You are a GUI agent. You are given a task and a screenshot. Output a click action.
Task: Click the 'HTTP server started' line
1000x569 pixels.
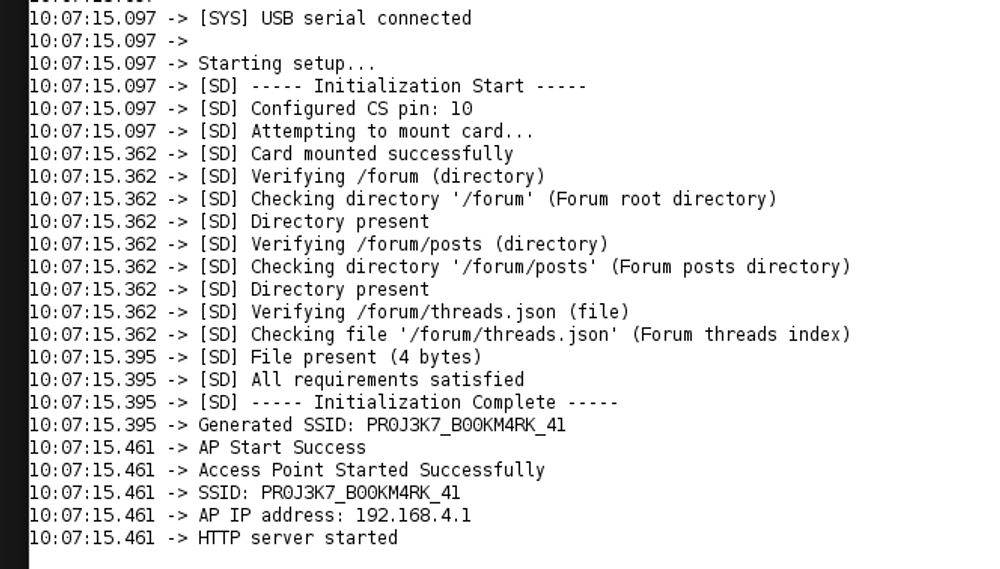[x=297, y=538]
